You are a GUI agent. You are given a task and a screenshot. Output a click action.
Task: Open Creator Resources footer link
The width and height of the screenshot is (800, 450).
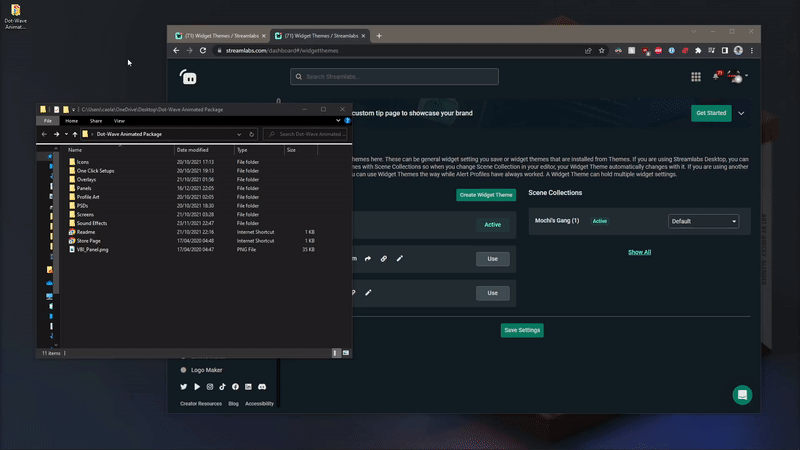tap(201, 404)
